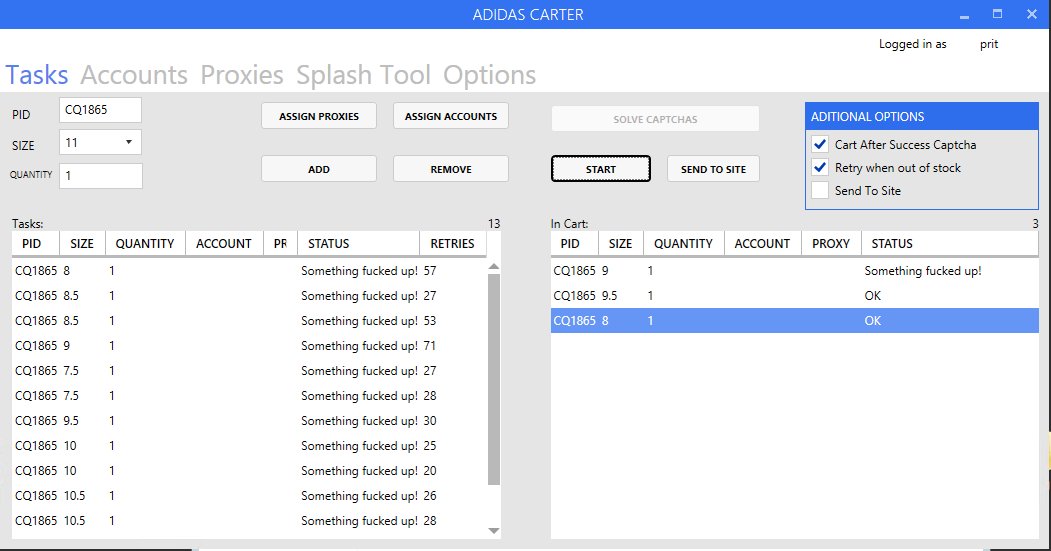Click the ASSIGN PROXIES button
Image resolution: width=1051 pixels, height=551 pixels.
pos(319,116)
